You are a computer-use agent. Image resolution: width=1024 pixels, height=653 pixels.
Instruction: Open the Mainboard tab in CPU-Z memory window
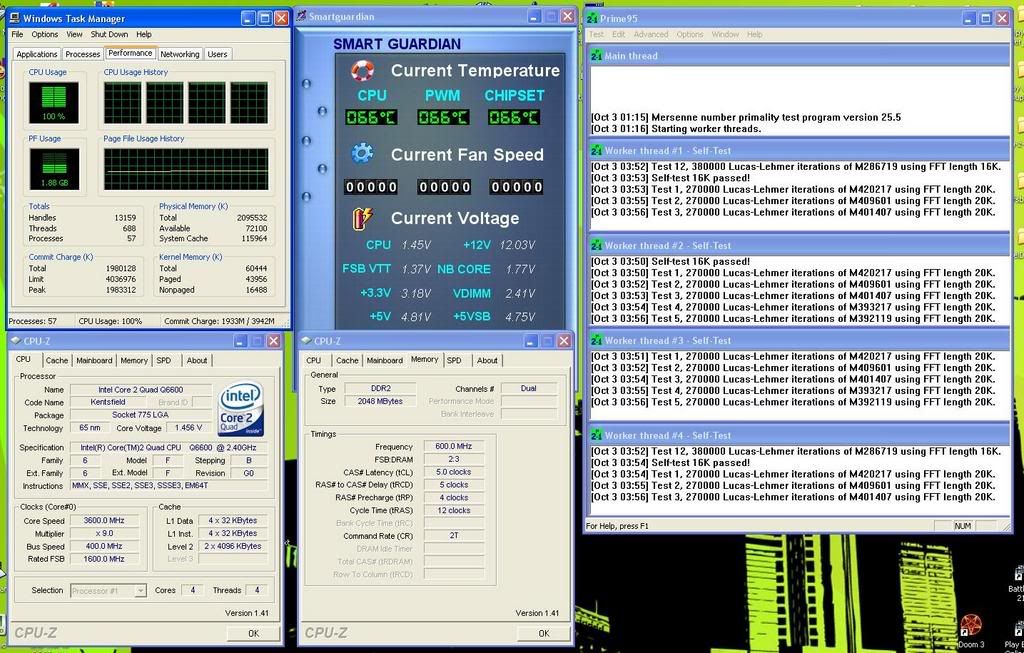click(385, 360)
